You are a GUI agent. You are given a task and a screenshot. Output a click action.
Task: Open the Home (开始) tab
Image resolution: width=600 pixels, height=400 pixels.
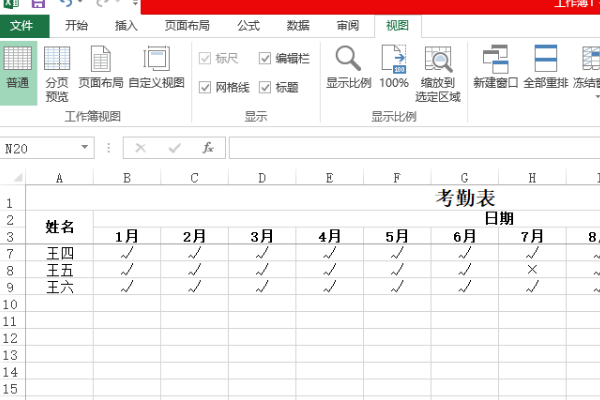pyautogui.click(x=76, y=26)
